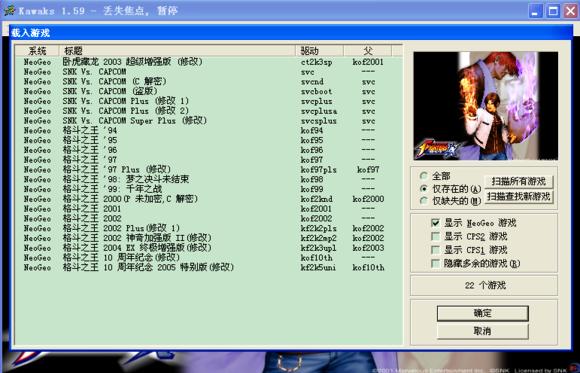
Task: Select the 格斗之王 2002 game row
Action: [208, 218]
